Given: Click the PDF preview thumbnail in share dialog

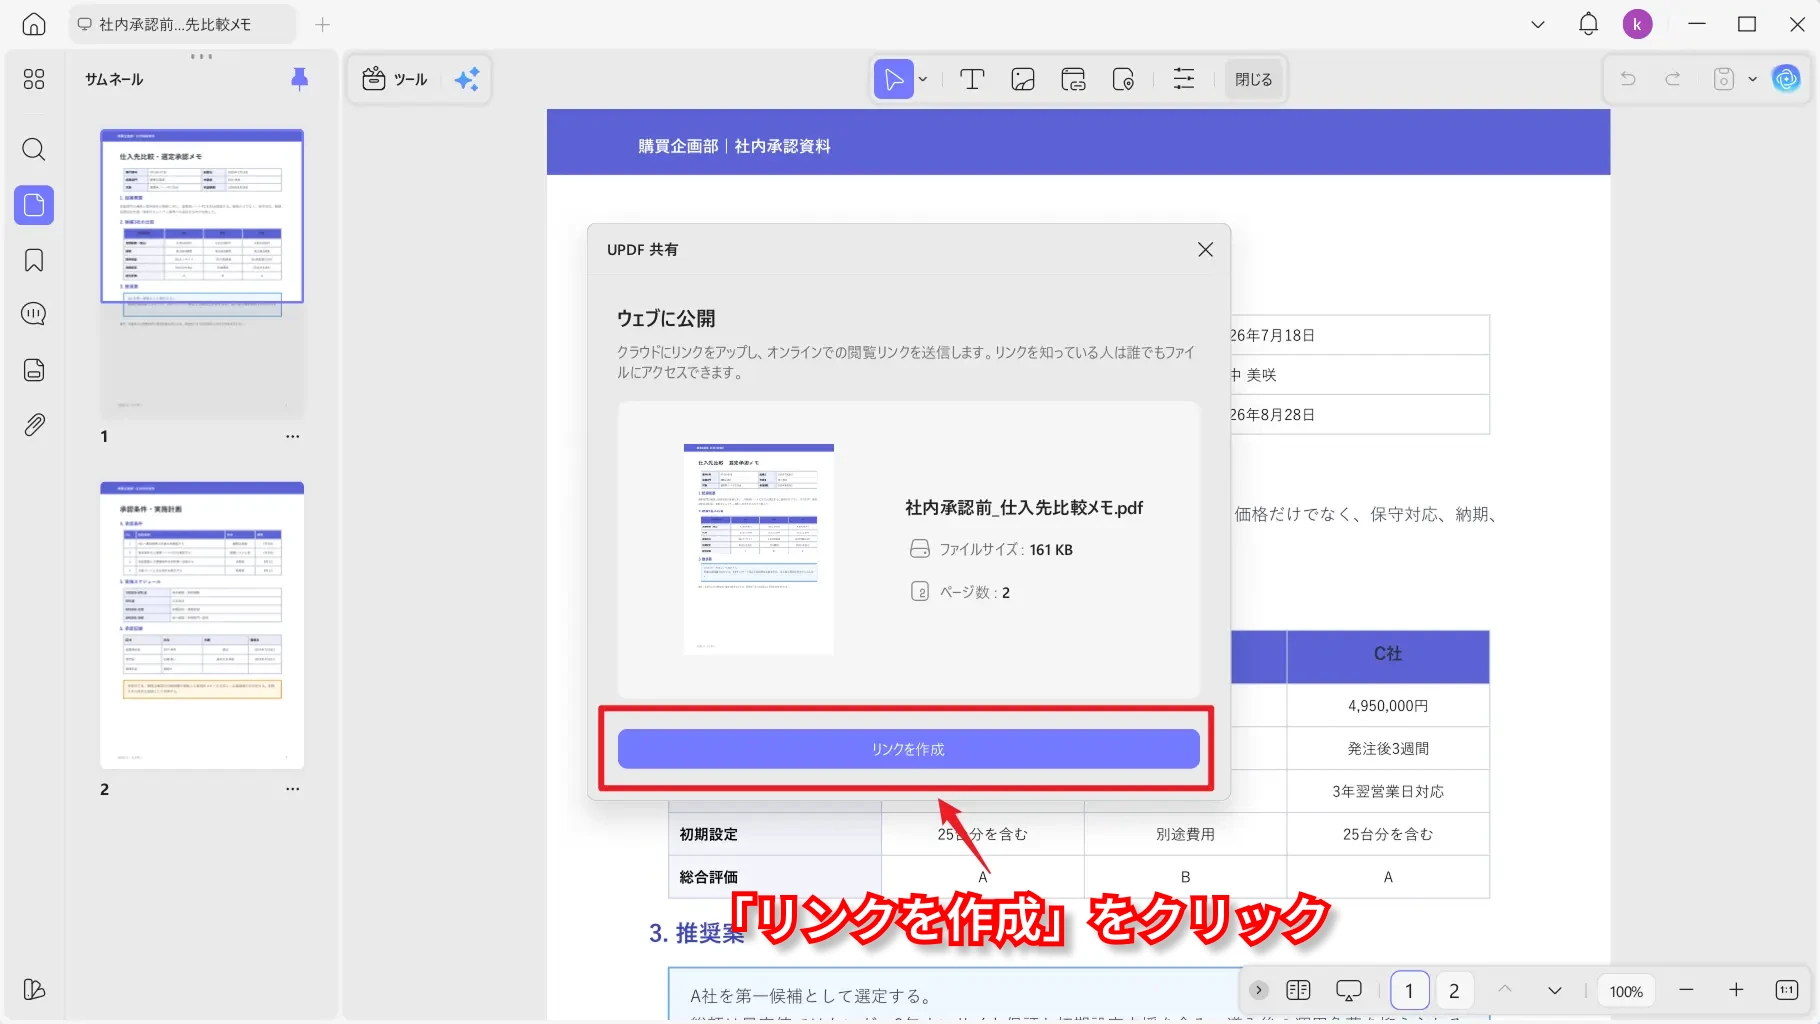Looking at the screenshot, I should (x=758, y=549).
